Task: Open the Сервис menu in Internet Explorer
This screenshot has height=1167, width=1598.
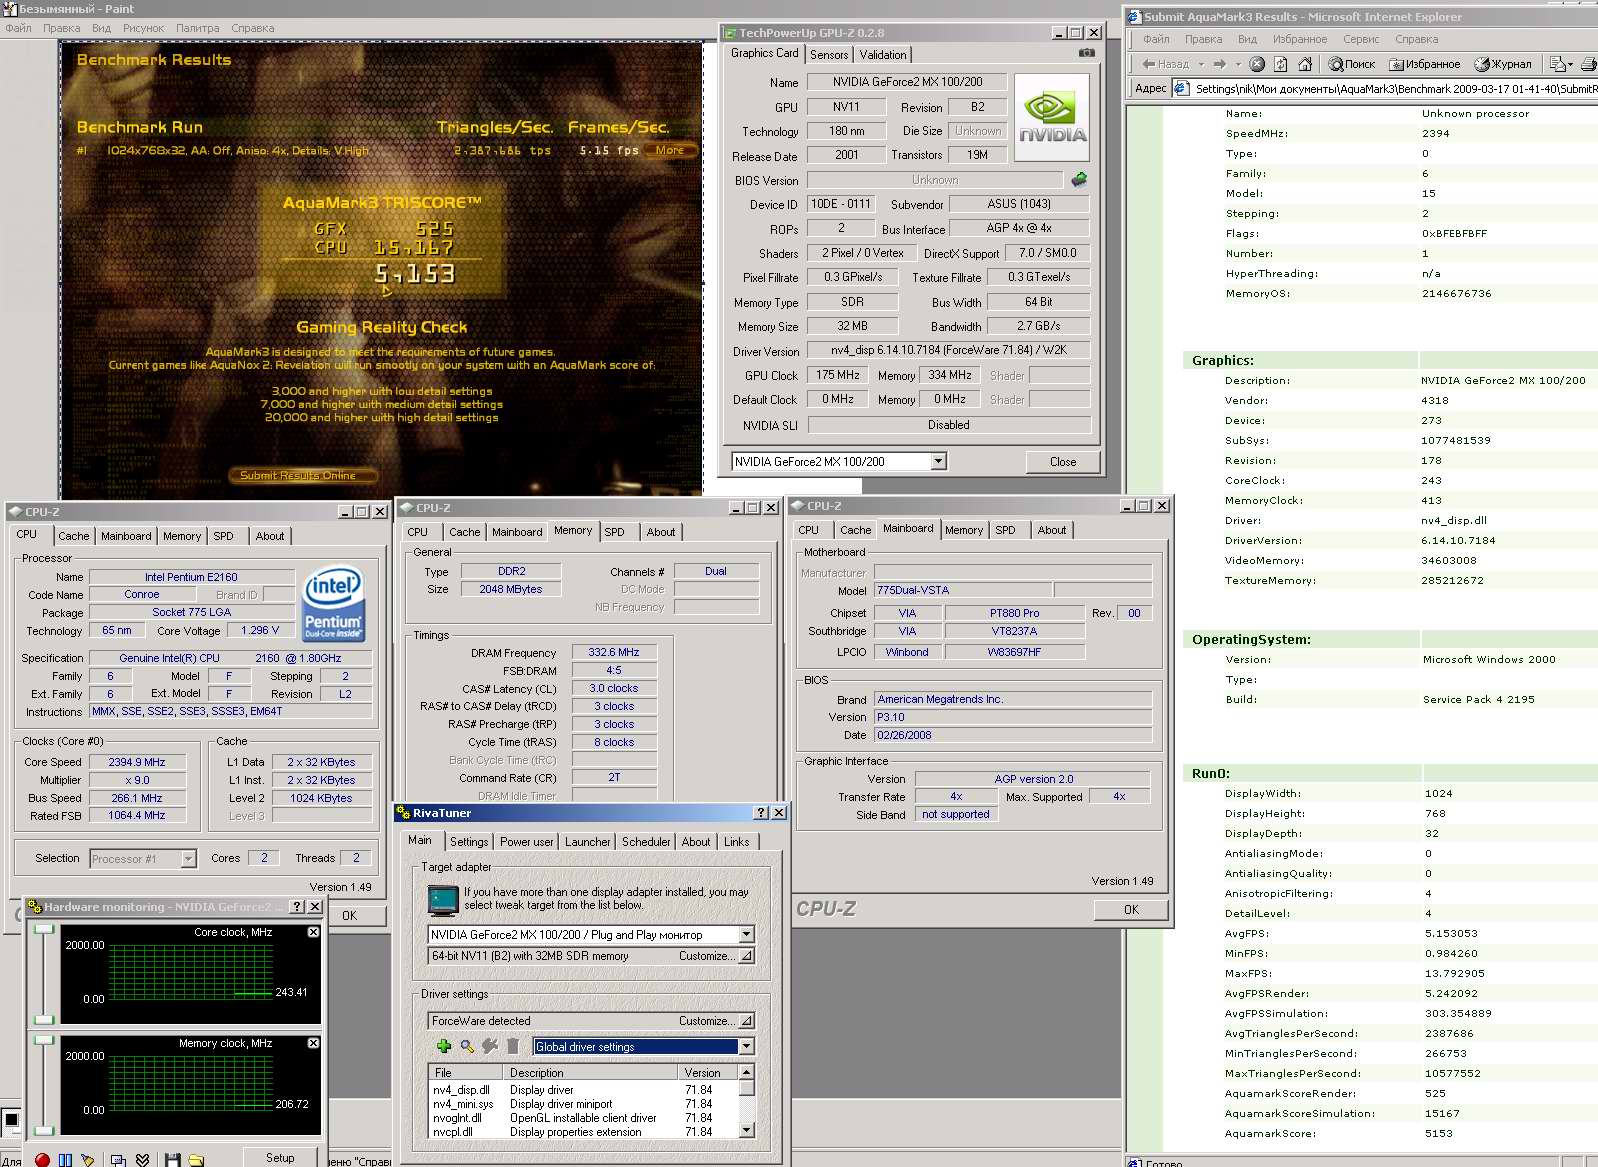Action: [1361, 39]
